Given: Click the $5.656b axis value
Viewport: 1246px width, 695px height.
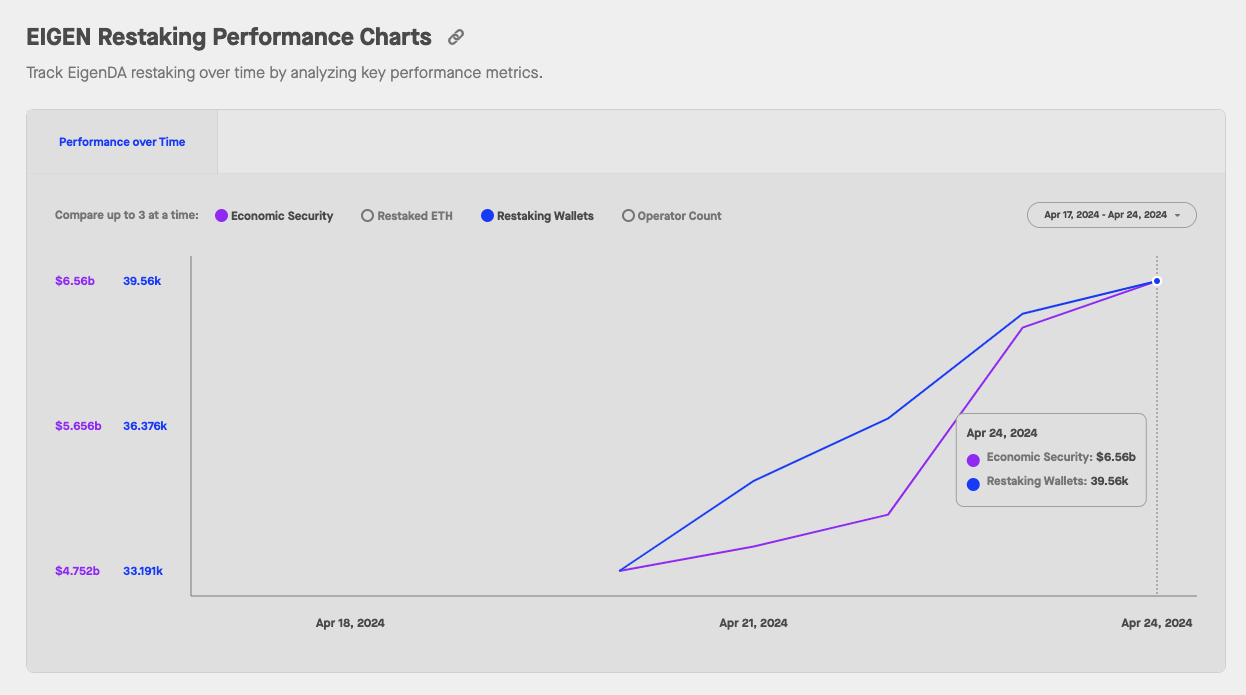Looking at the screenshot, I should (78, 426).
